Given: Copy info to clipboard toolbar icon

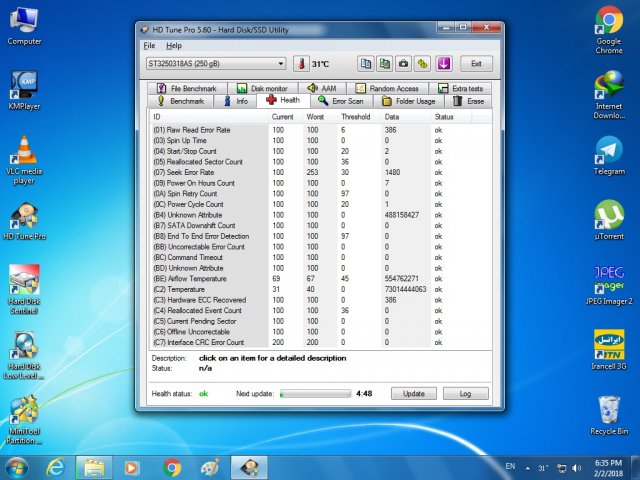Looking at the screenshot, I should [x=366, y=64].
